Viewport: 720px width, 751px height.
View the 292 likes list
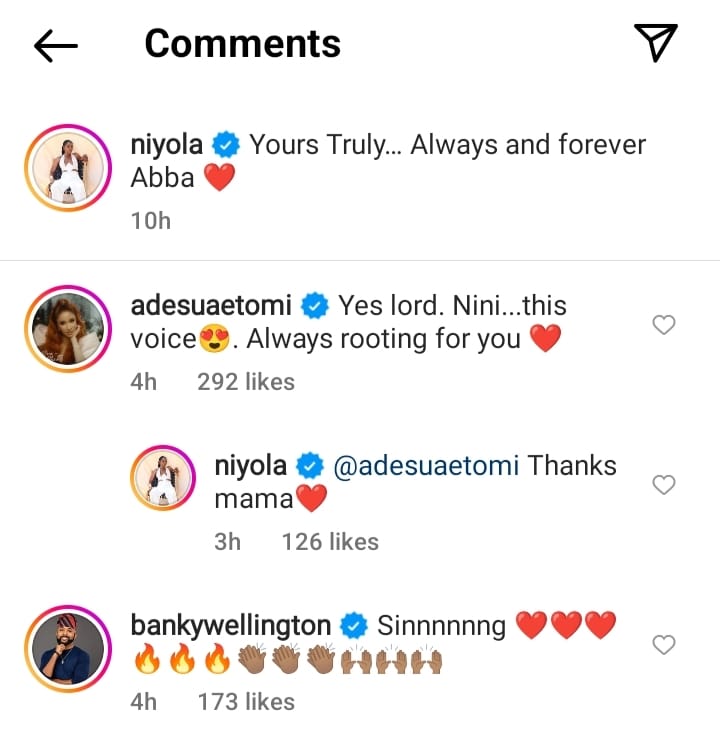click(246, 381)
